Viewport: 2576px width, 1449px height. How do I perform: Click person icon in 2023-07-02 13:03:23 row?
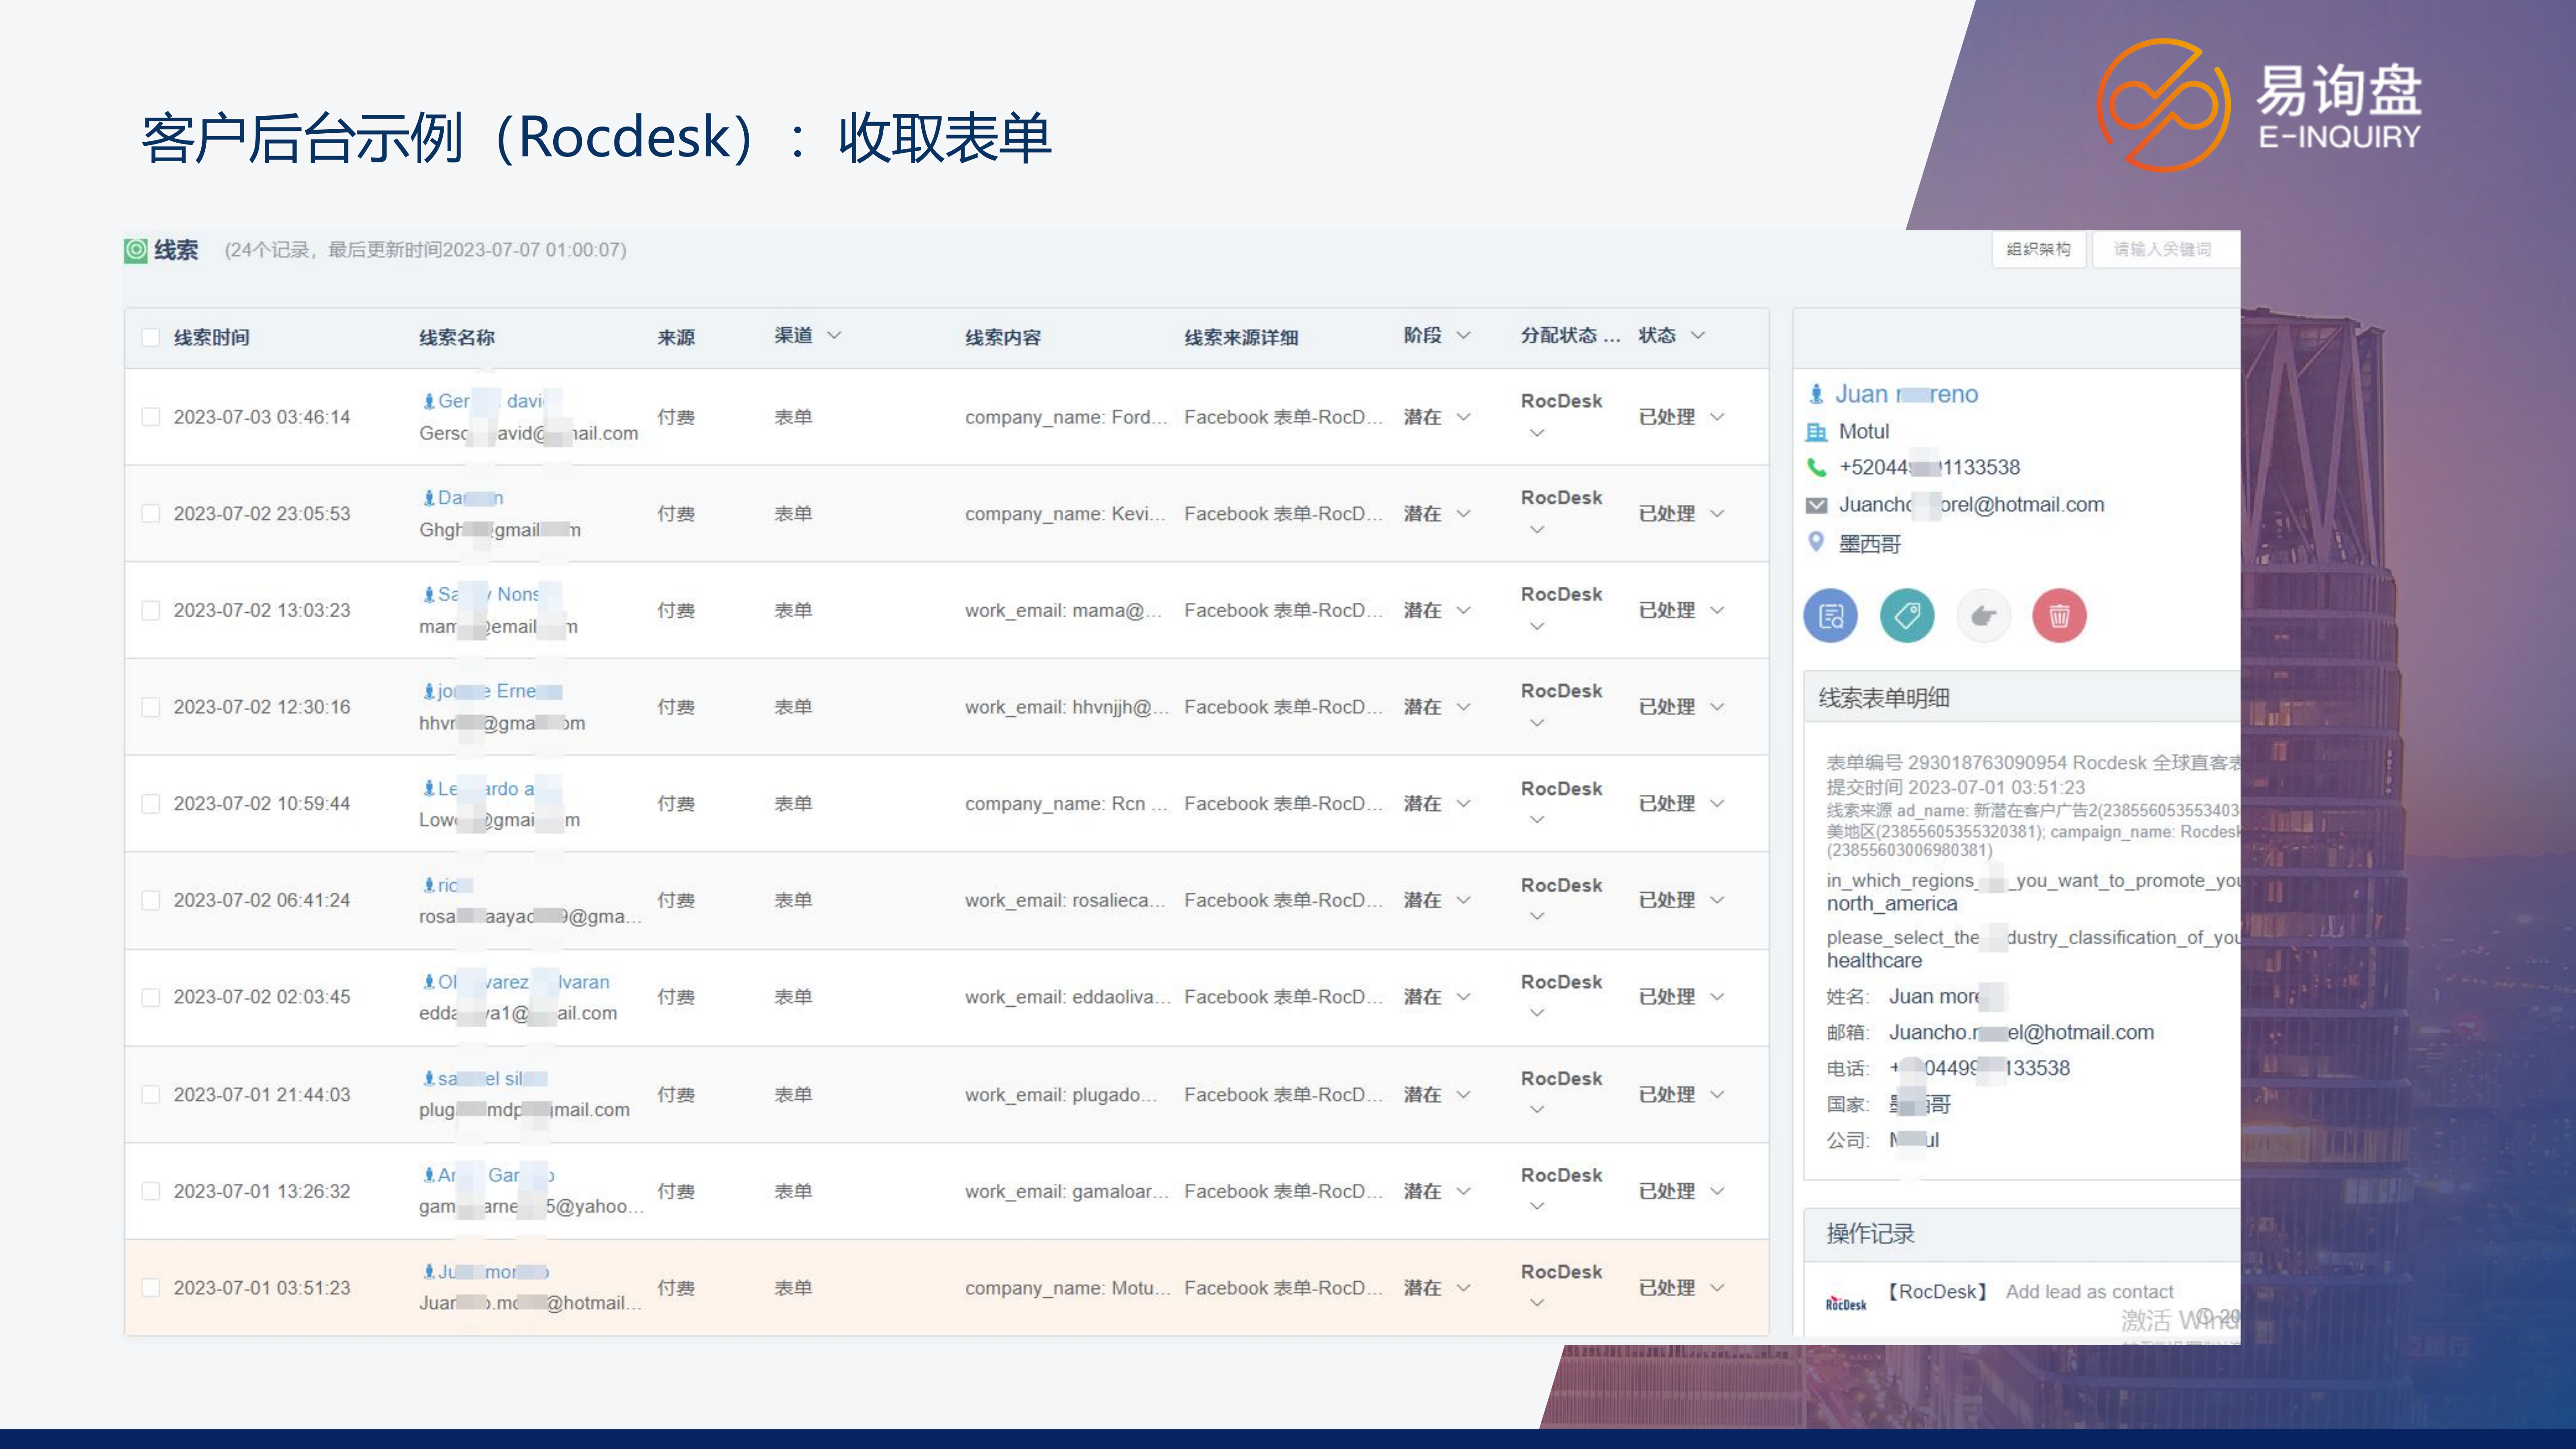pos(428,594)
